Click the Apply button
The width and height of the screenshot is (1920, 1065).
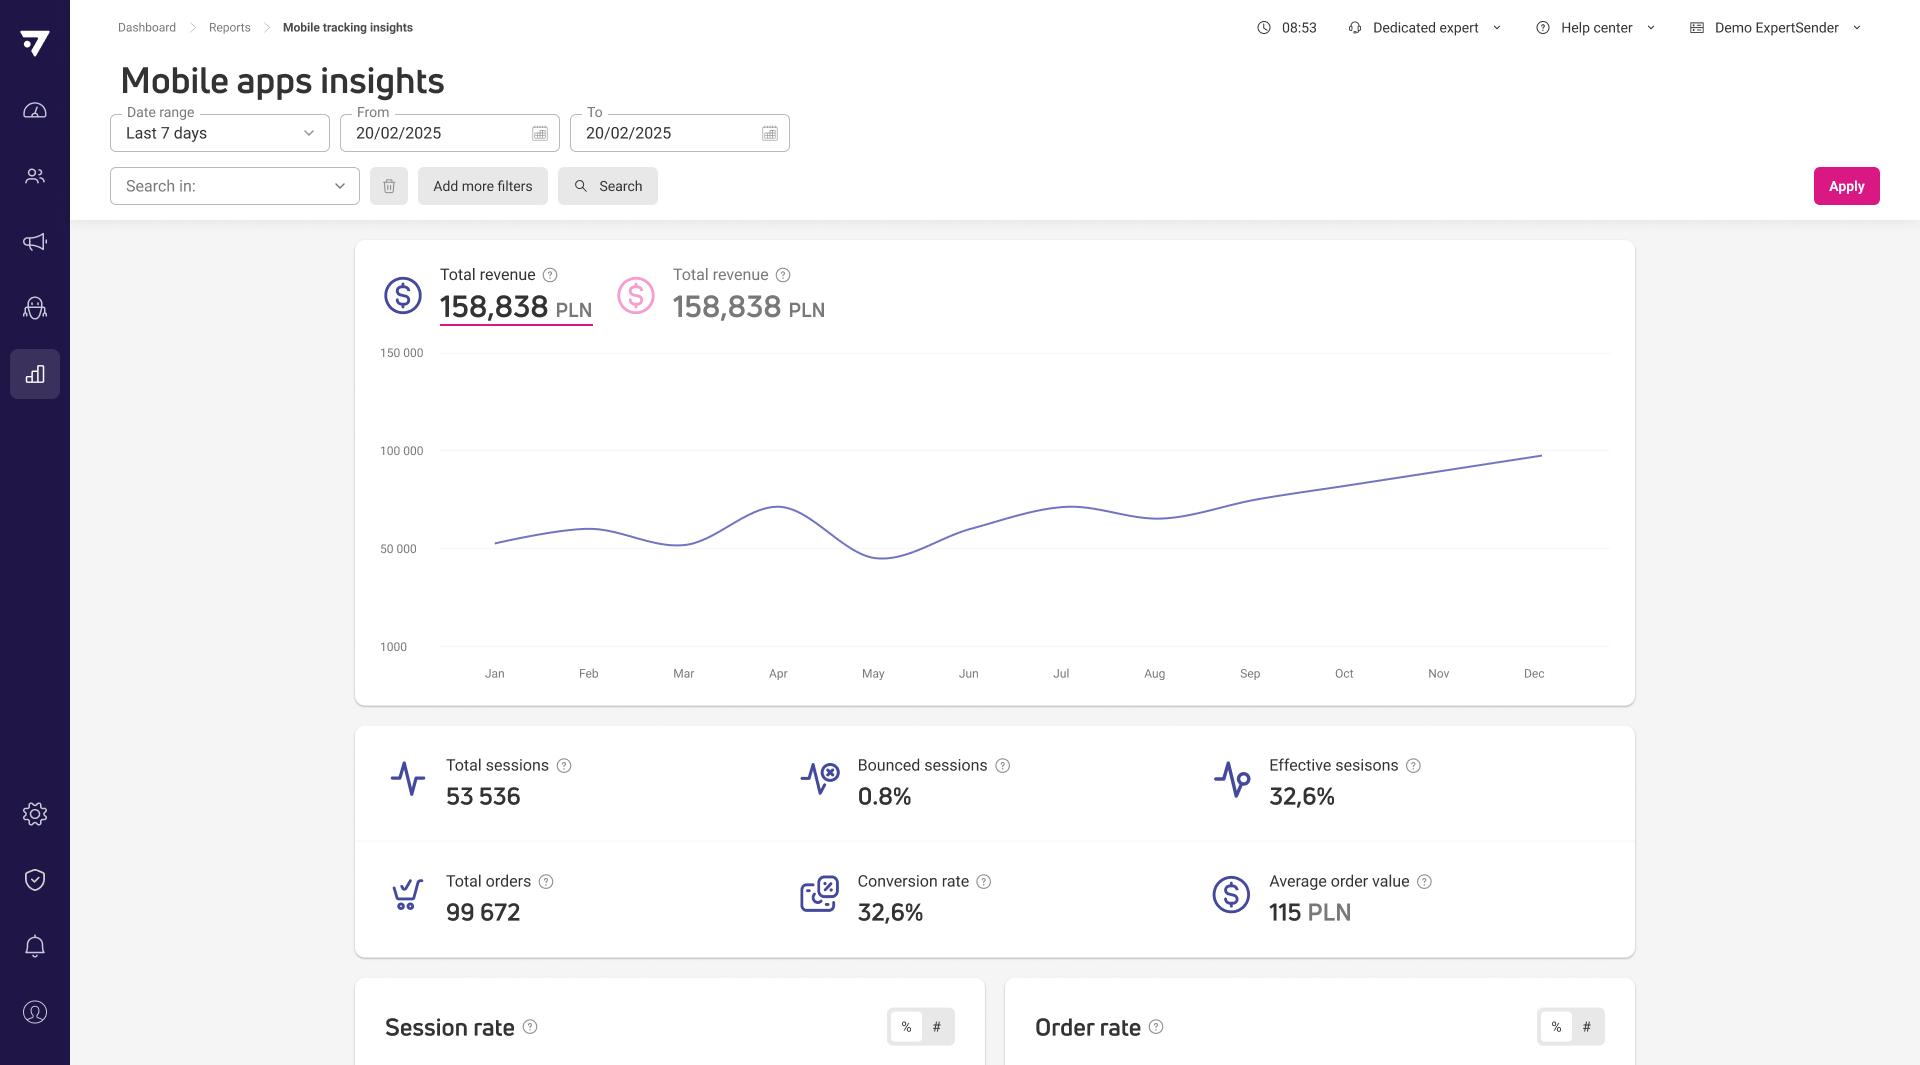pyautogui.click(x=1847, y=186)
